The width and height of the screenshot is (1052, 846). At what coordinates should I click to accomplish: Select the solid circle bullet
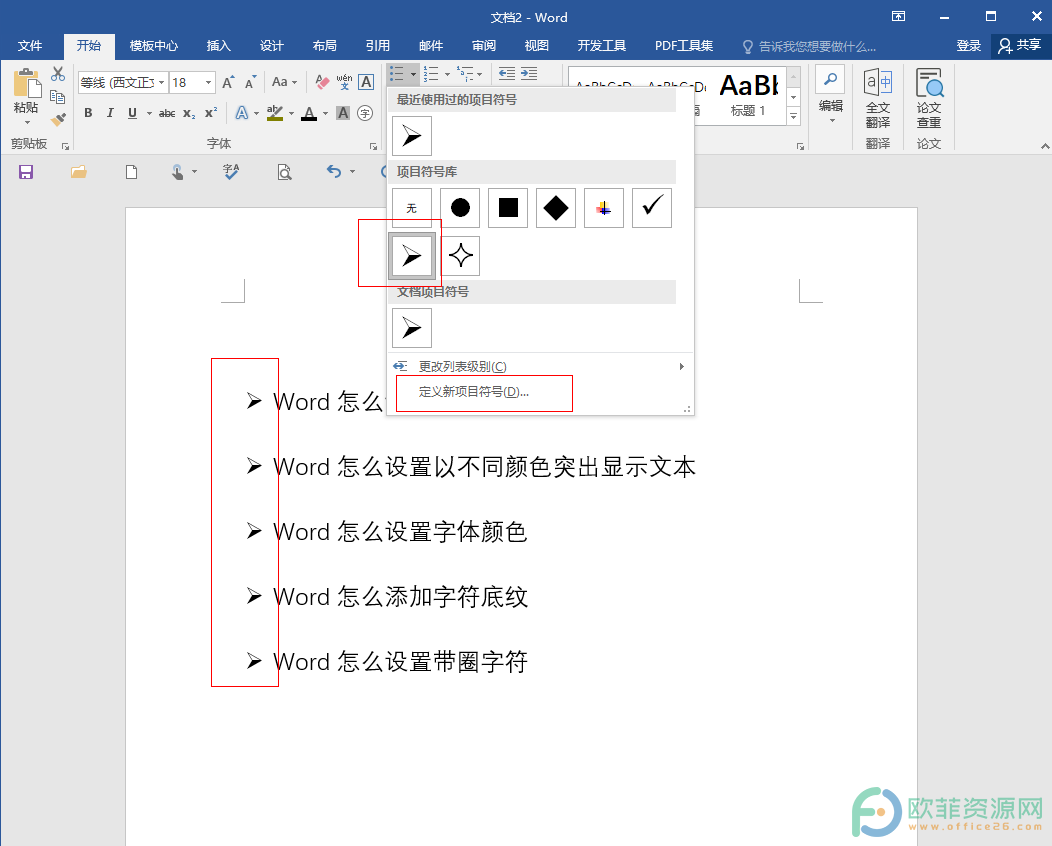pos(460,208)
